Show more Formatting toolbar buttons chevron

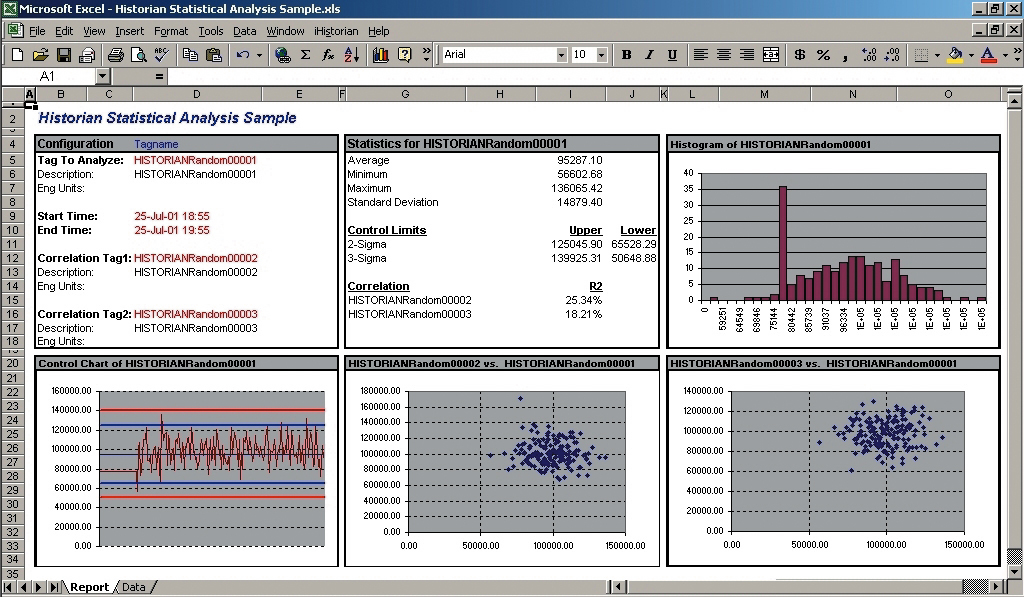[1017, 54]
